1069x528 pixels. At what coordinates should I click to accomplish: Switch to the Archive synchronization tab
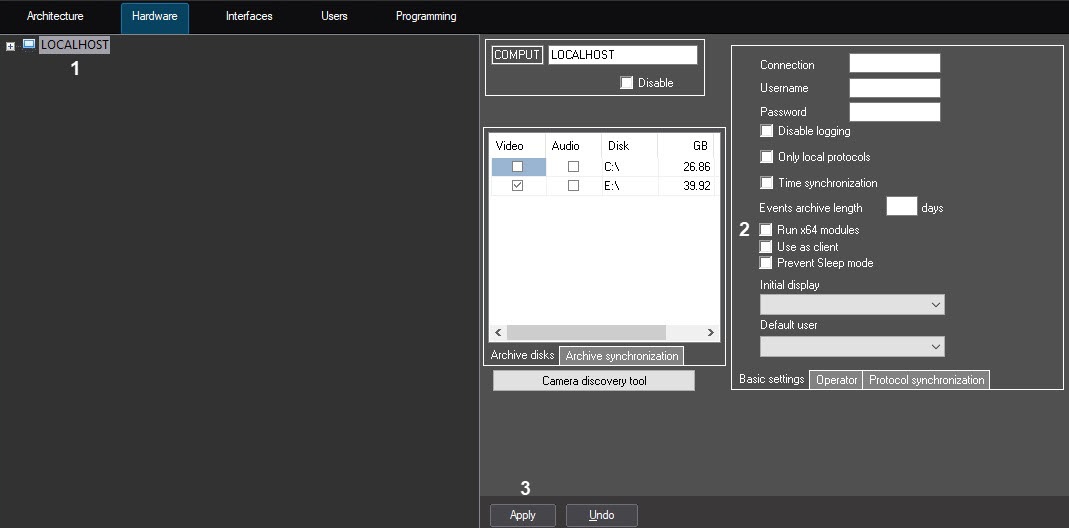tap(621, 356)
